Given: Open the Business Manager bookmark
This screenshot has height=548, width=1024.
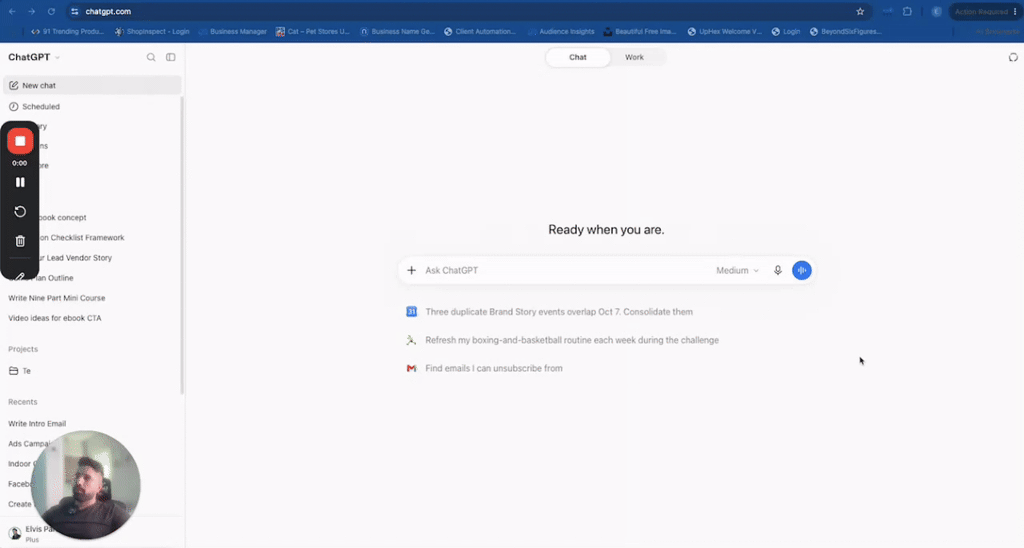Looking at the screenshot, I should click(x=232, y=31).
